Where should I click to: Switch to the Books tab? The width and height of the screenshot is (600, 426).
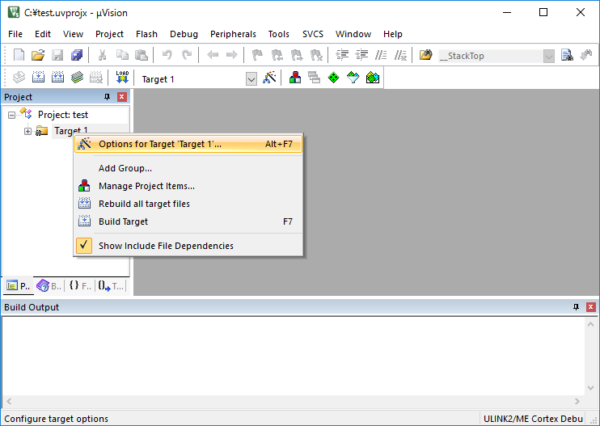[x=49, y=286]
